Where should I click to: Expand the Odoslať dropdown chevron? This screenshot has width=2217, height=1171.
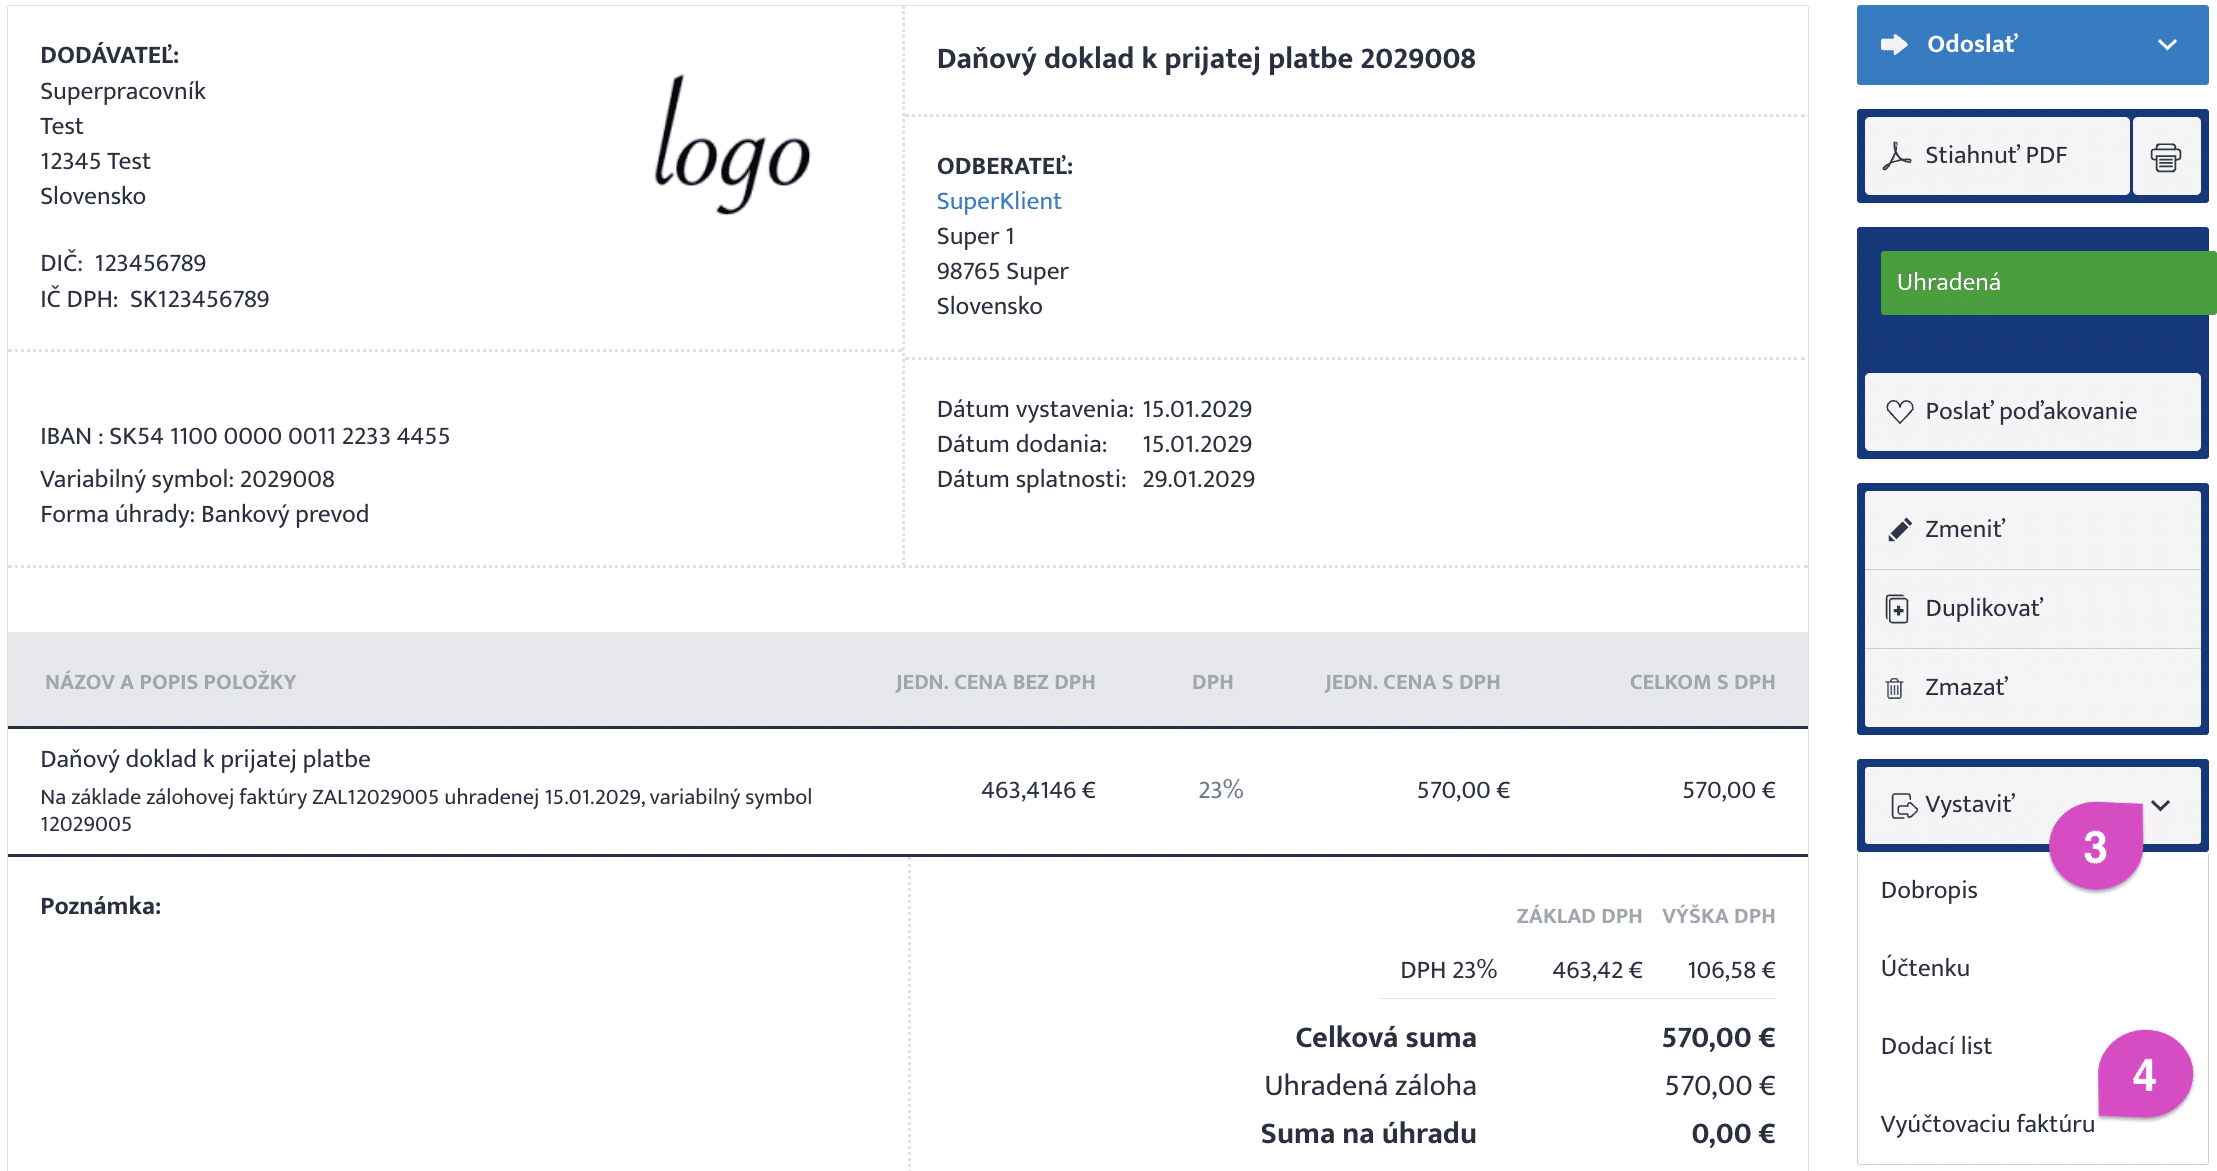click(x=2167, y=44)
